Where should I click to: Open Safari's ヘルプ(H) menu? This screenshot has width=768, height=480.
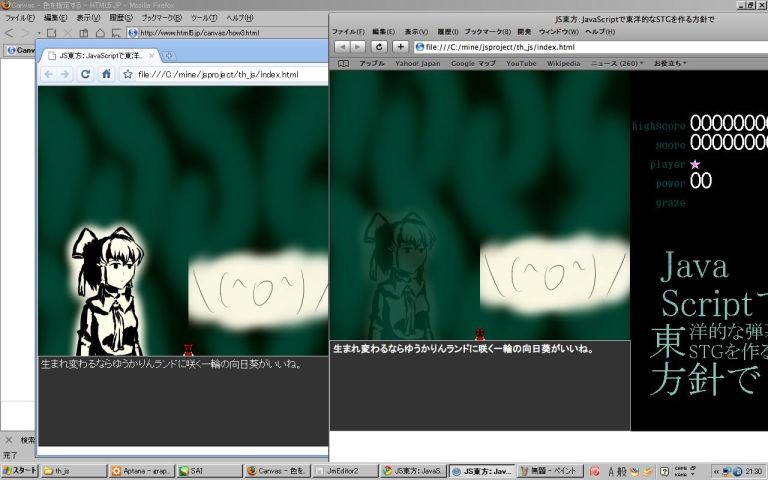tap(600, 31)
